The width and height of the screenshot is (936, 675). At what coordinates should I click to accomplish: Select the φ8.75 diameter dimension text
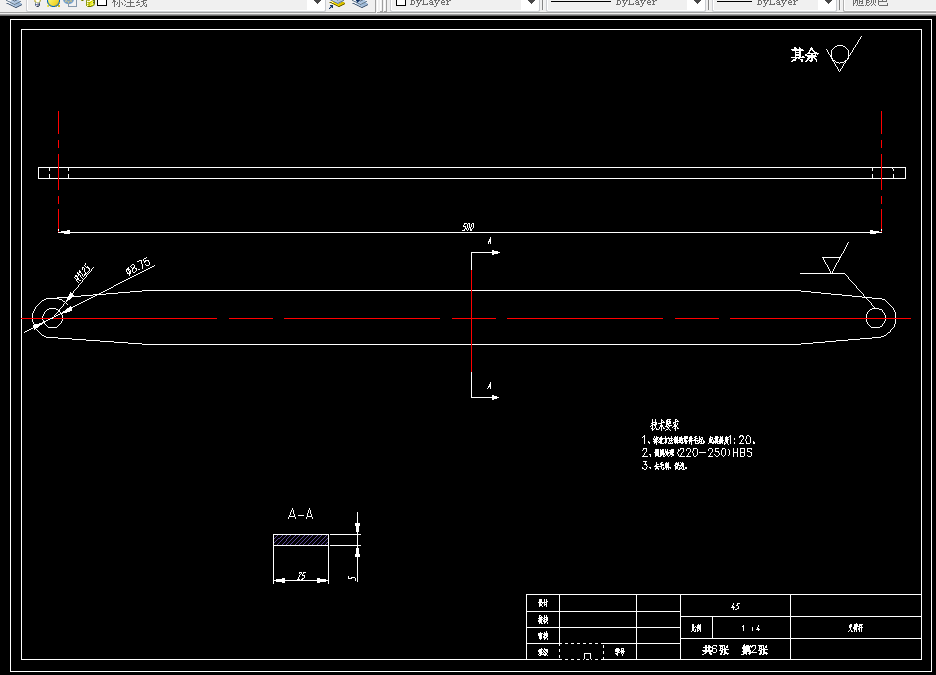coord(138,266)
